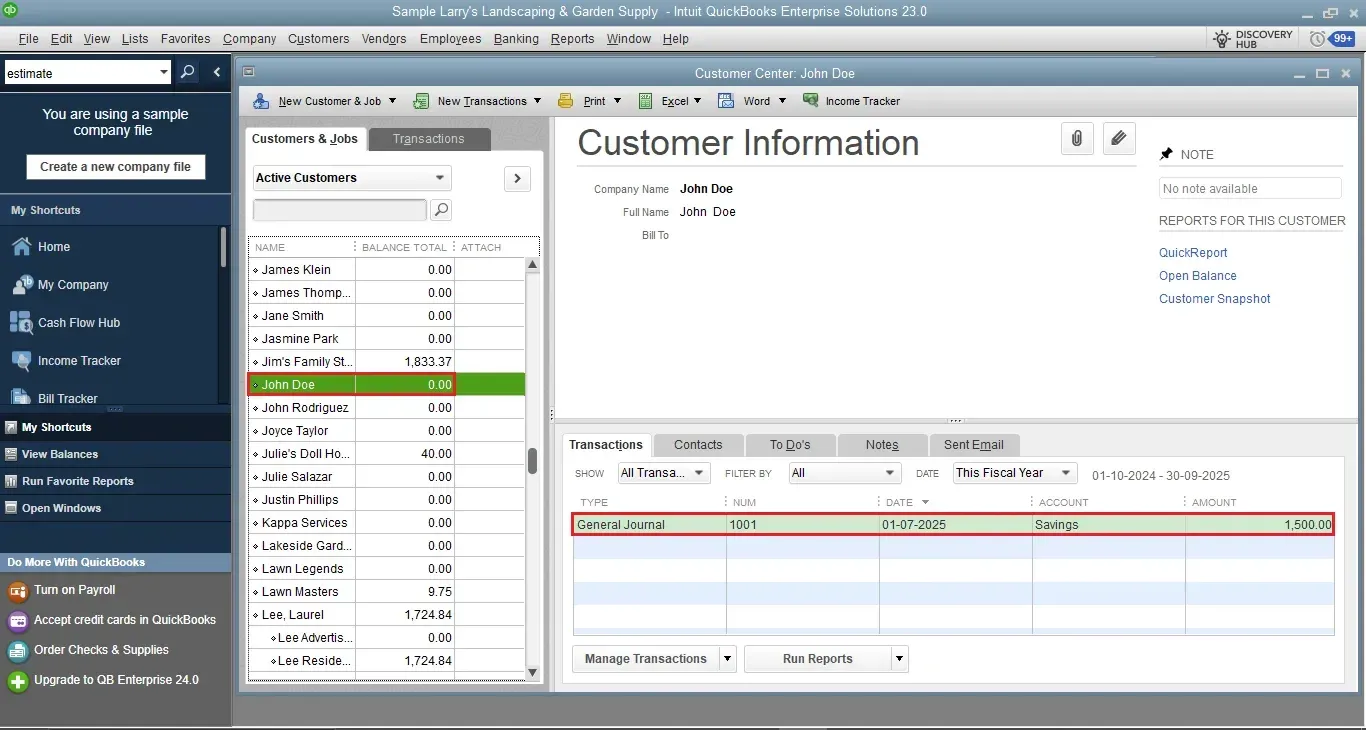
Task: Click the customer list scrollbar thumb
Action: coord(533,461)
